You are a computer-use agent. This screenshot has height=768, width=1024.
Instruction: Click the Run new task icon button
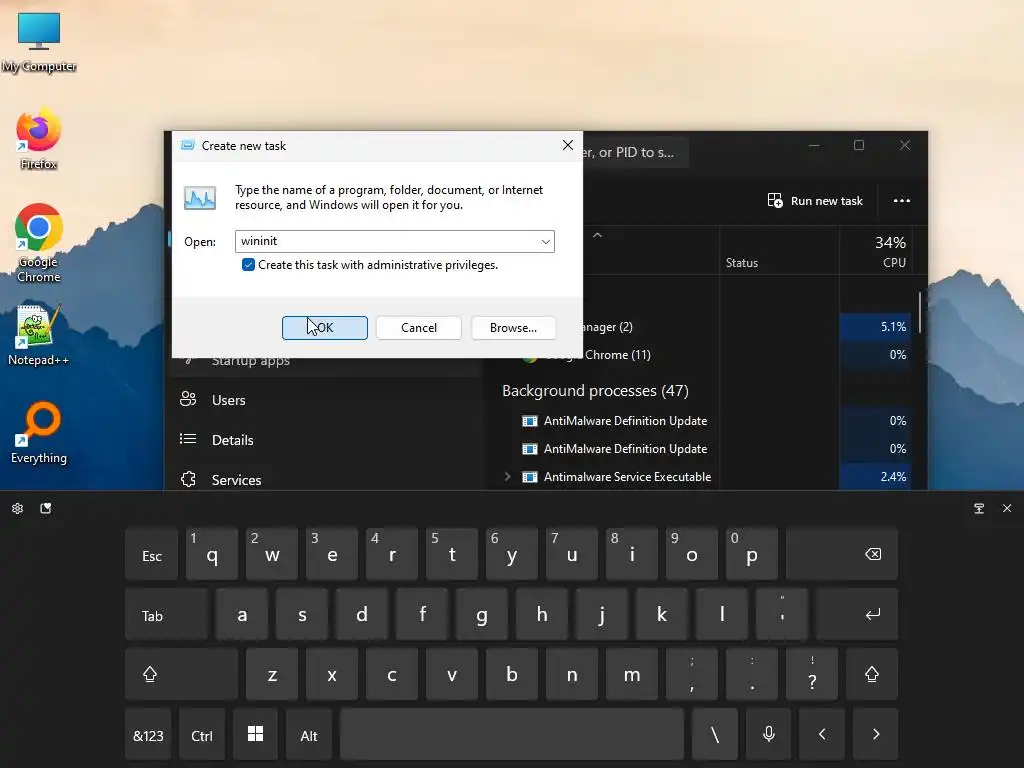(775, 200)
